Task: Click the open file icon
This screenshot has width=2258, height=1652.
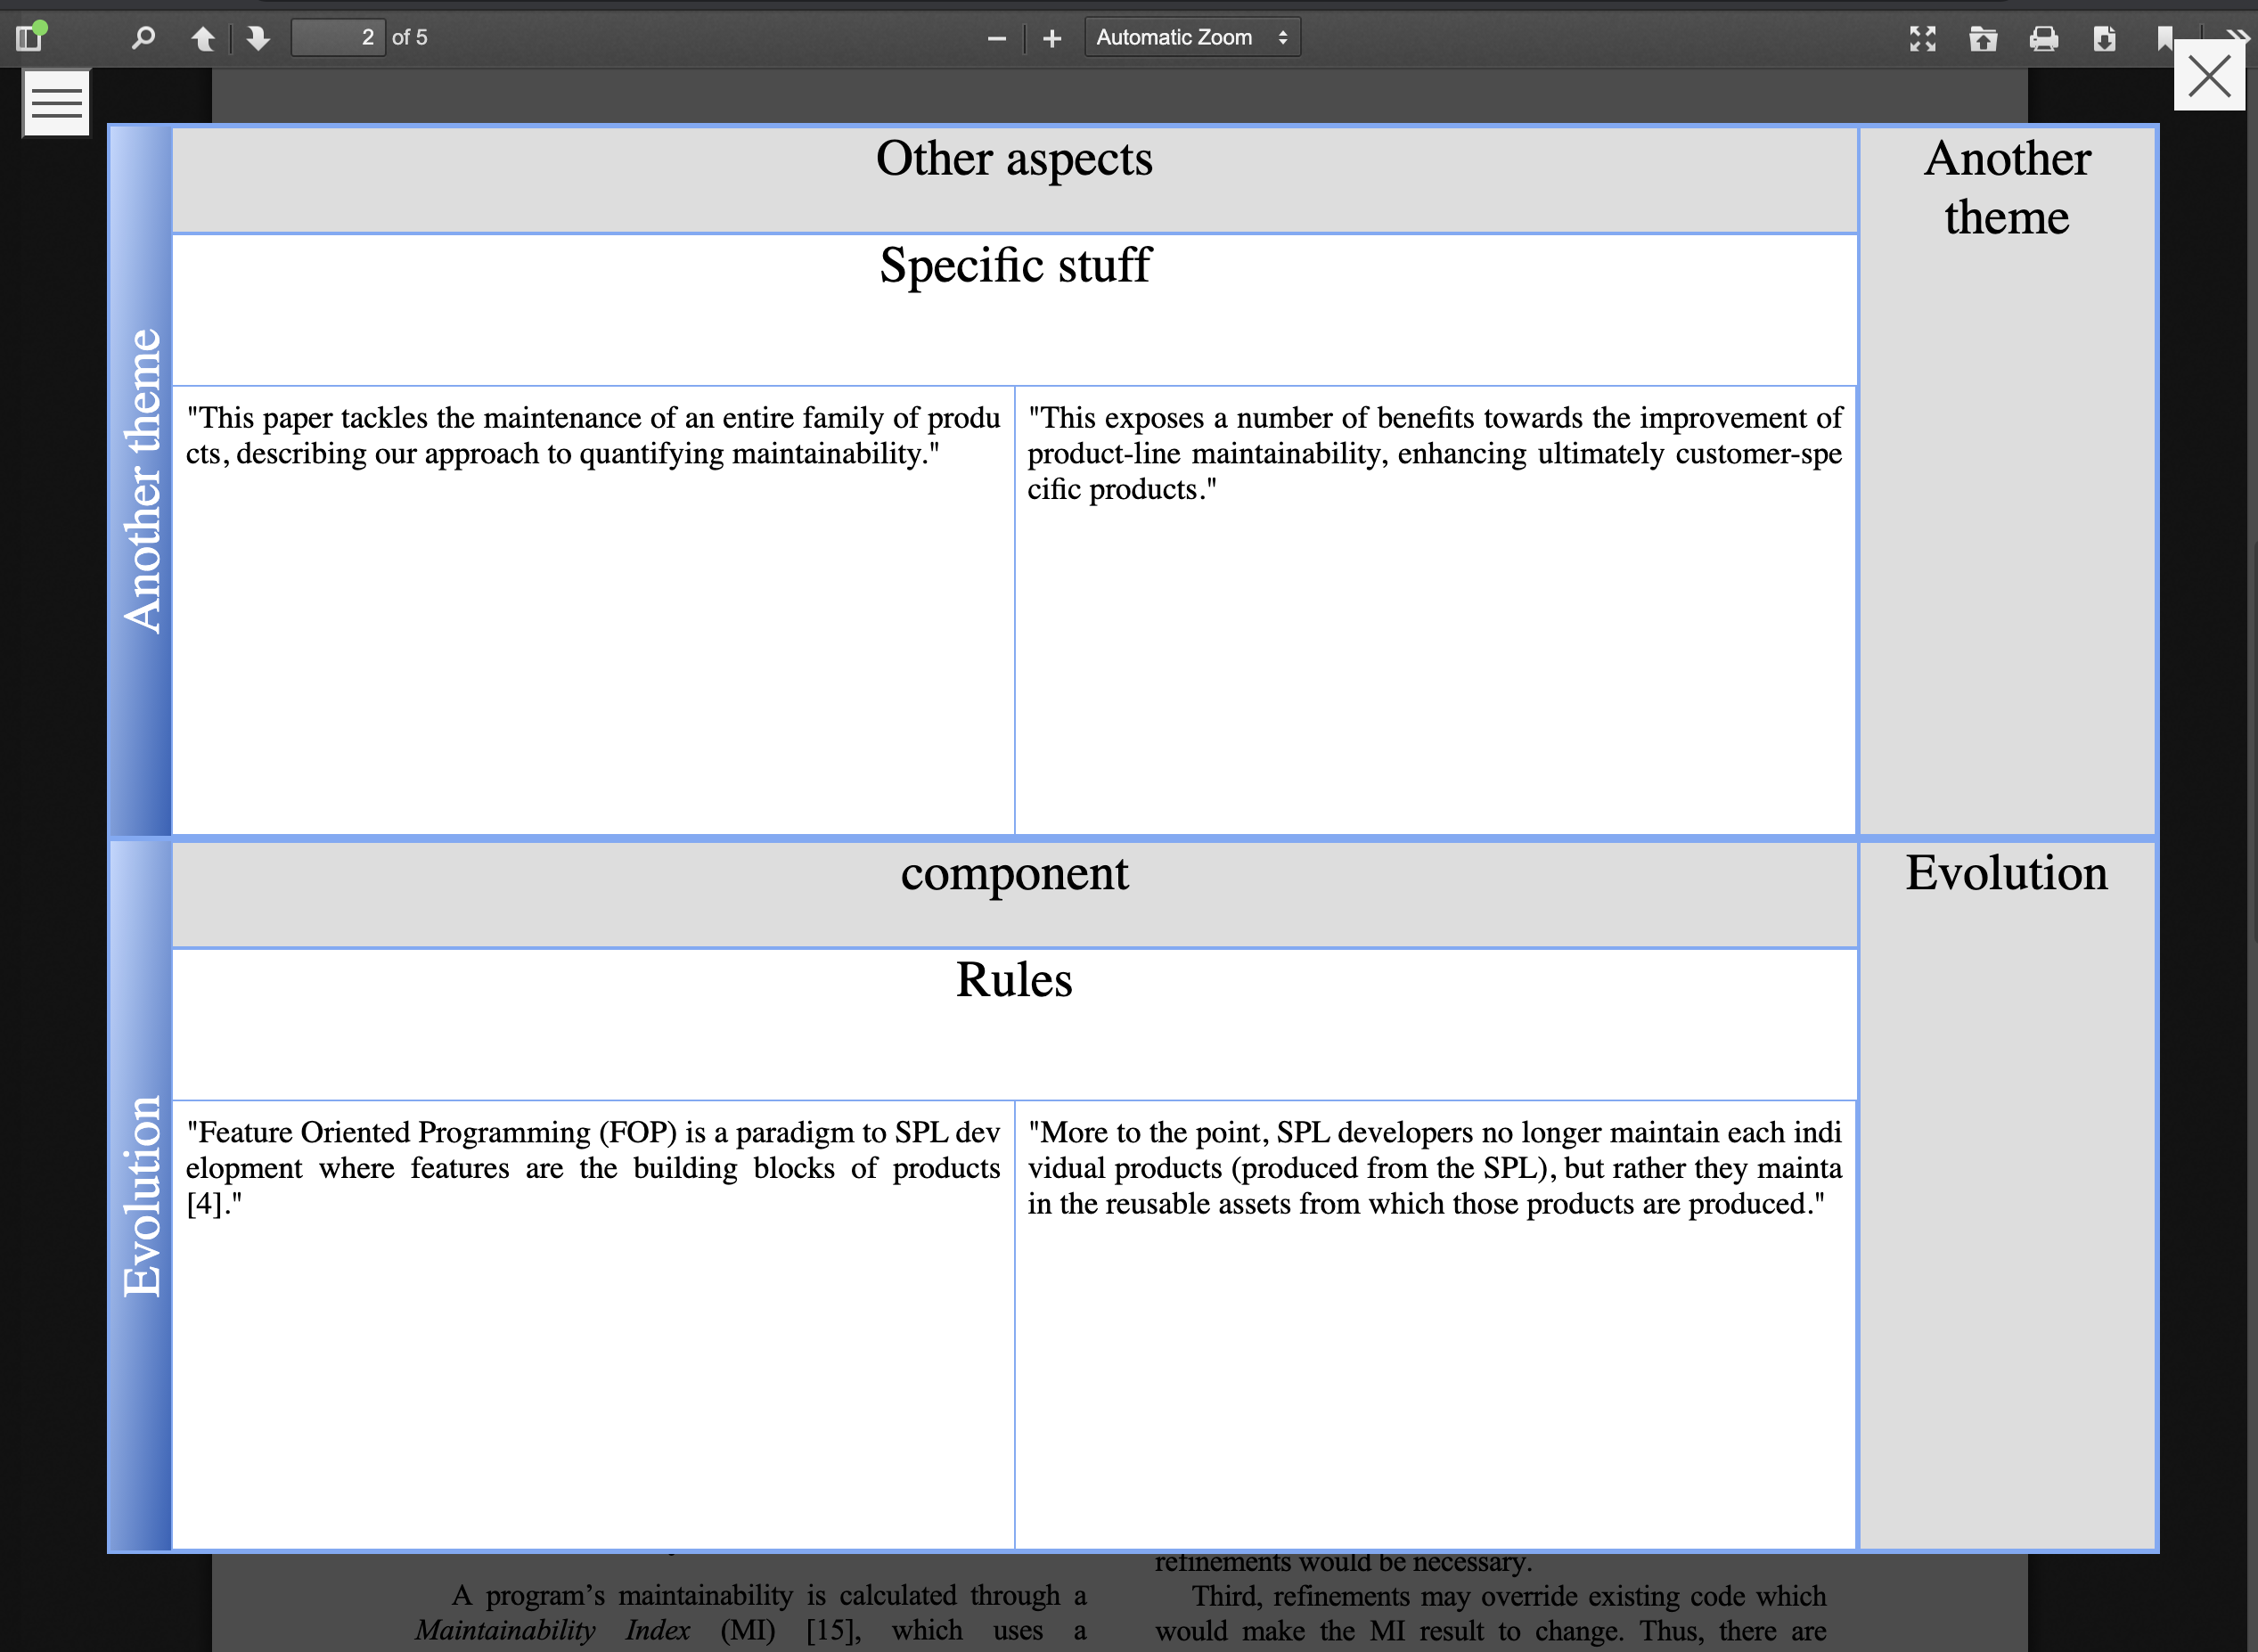Action: pos(1983,38)
